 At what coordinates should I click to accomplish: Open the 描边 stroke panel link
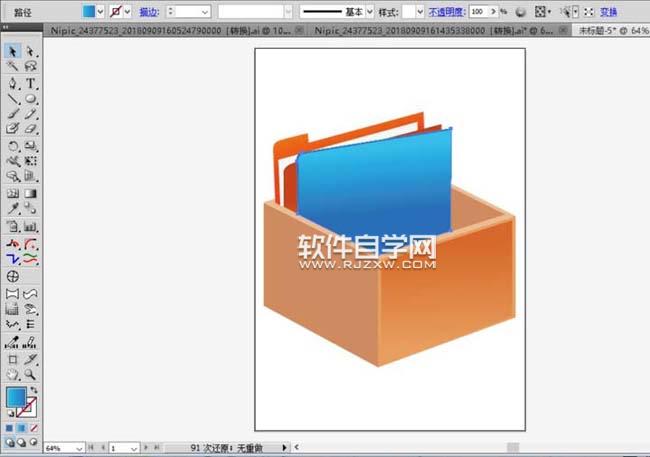(149, 12)
